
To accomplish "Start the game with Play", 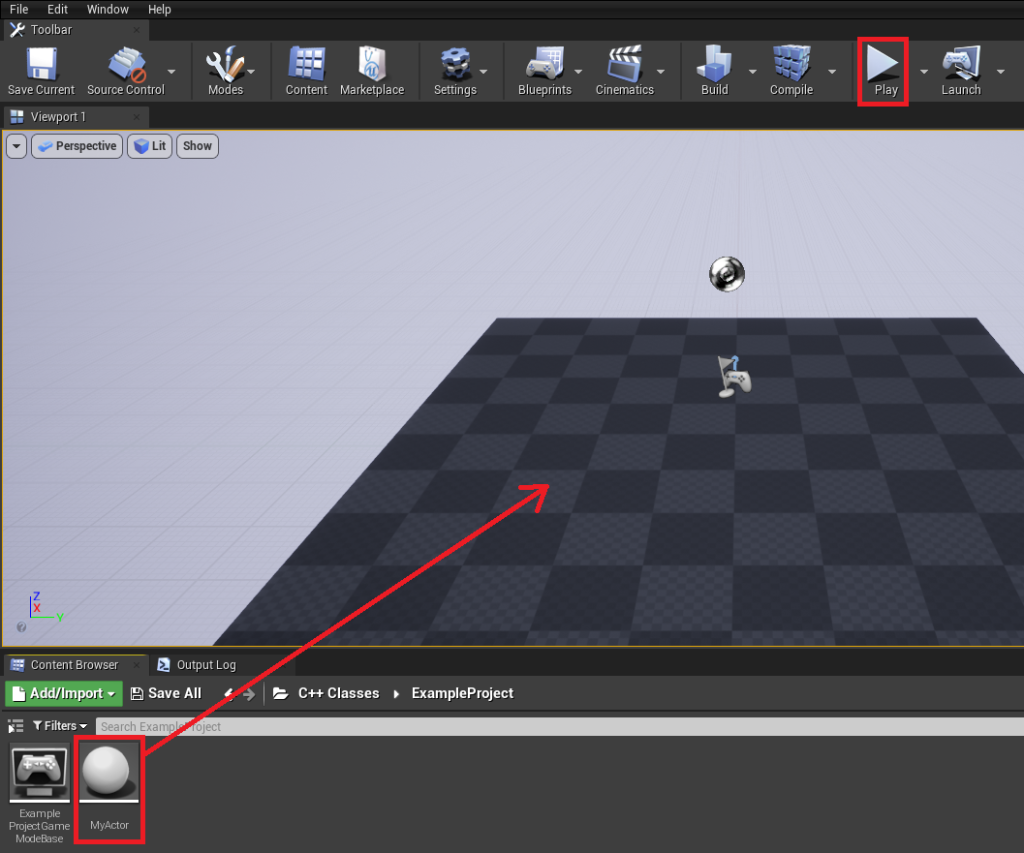I will (883, 71).
